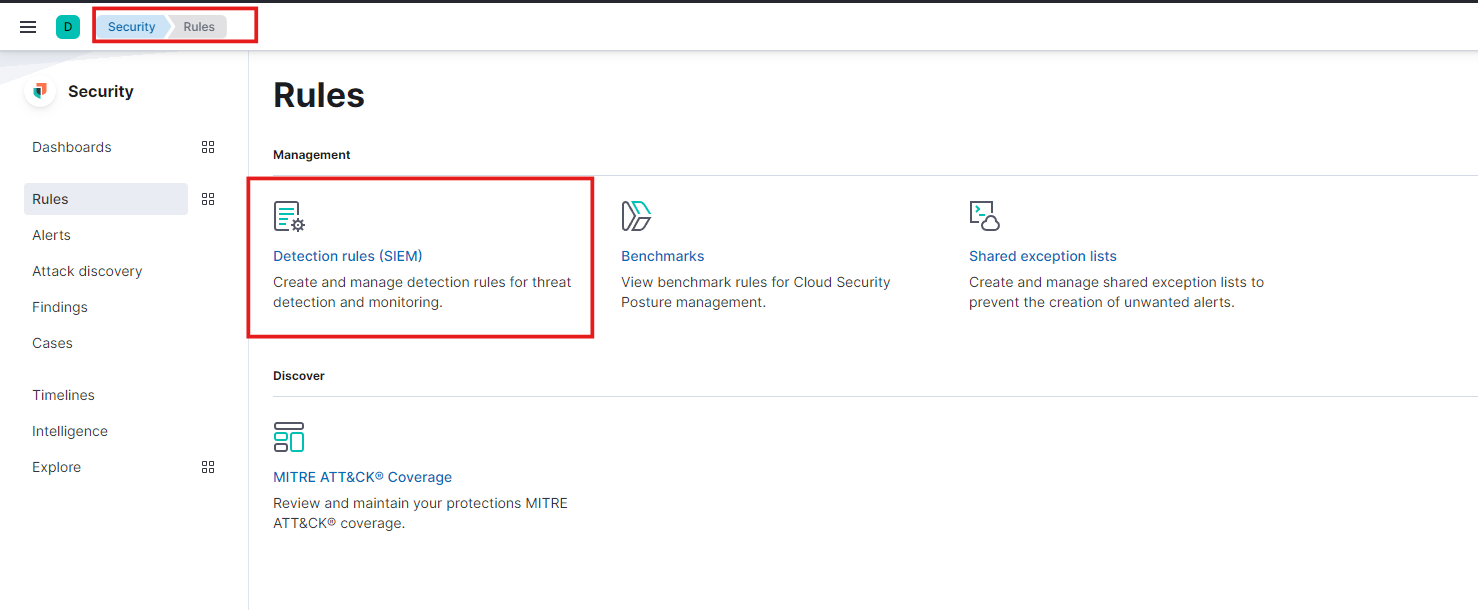Open the Benchmarks link

coord(663,256)
